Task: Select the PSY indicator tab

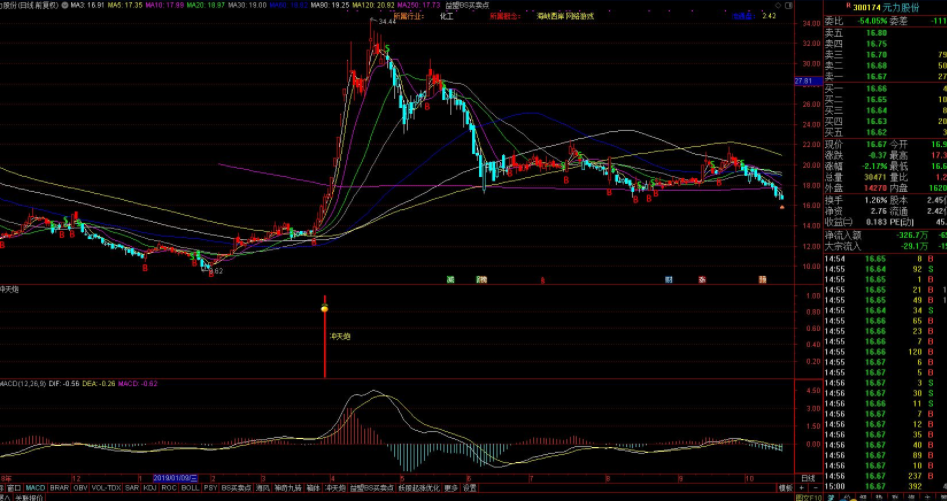Action: coord(210,488)
